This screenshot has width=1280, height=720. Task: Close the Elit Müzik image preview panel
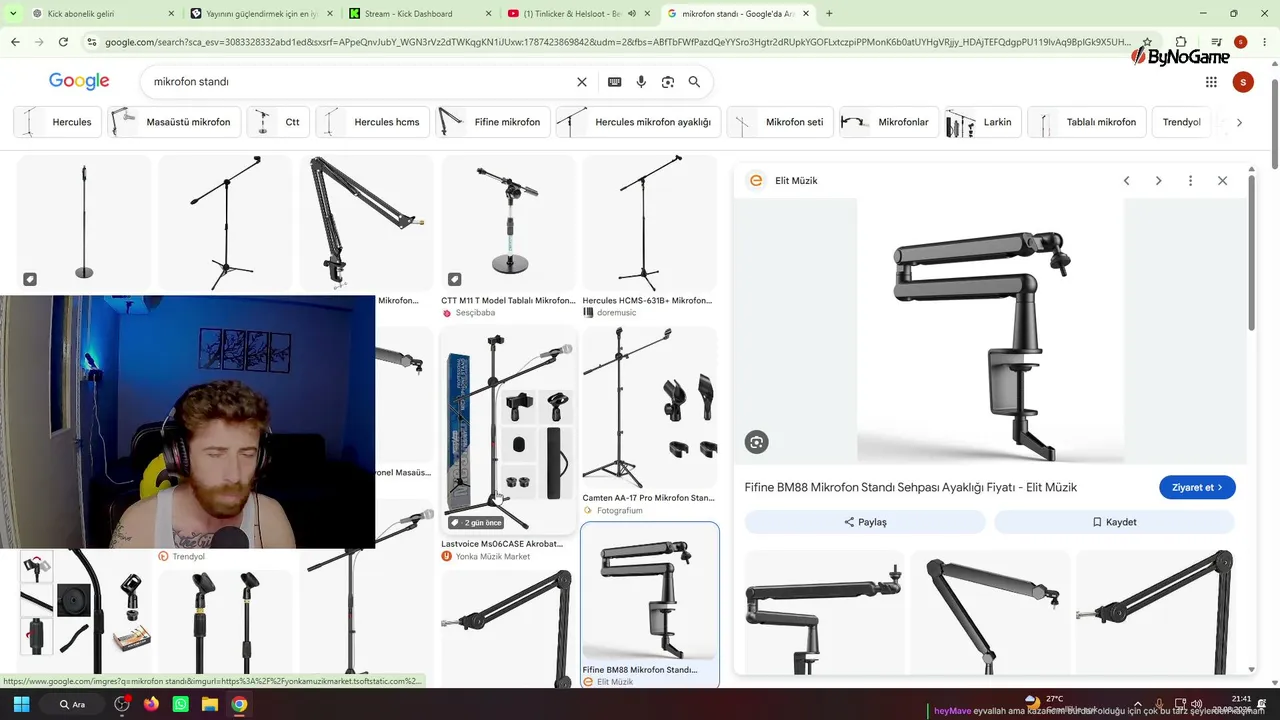1222,181
